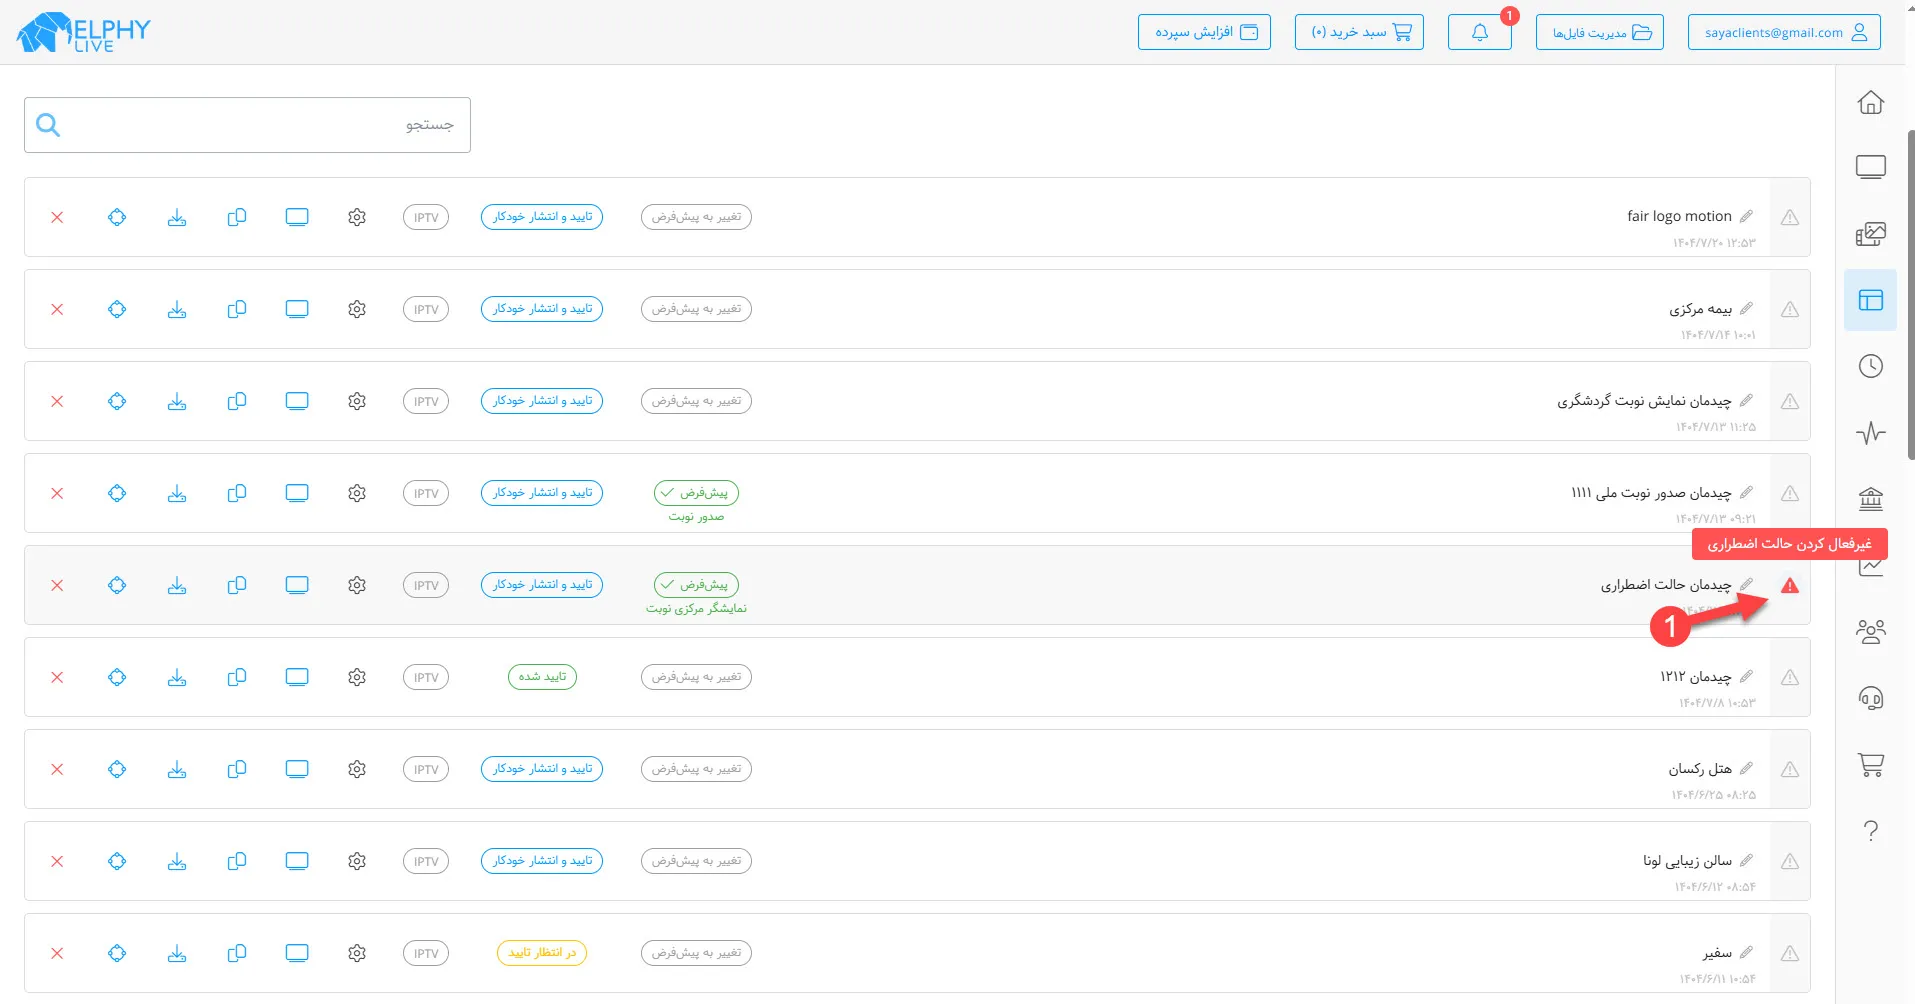Screen dimensions: 1915x1004
Task: Open the notifications bell
Action: coord(1479,32)
